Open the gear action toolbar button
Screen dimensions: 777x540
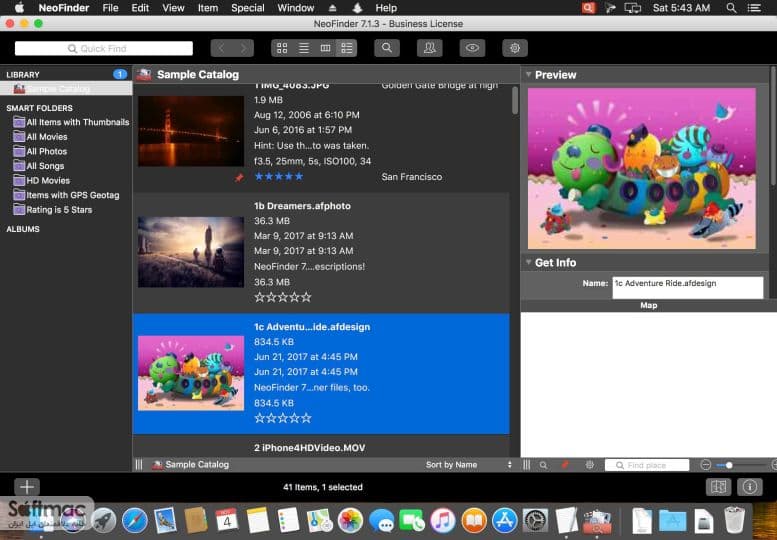[x=515, y=48]
